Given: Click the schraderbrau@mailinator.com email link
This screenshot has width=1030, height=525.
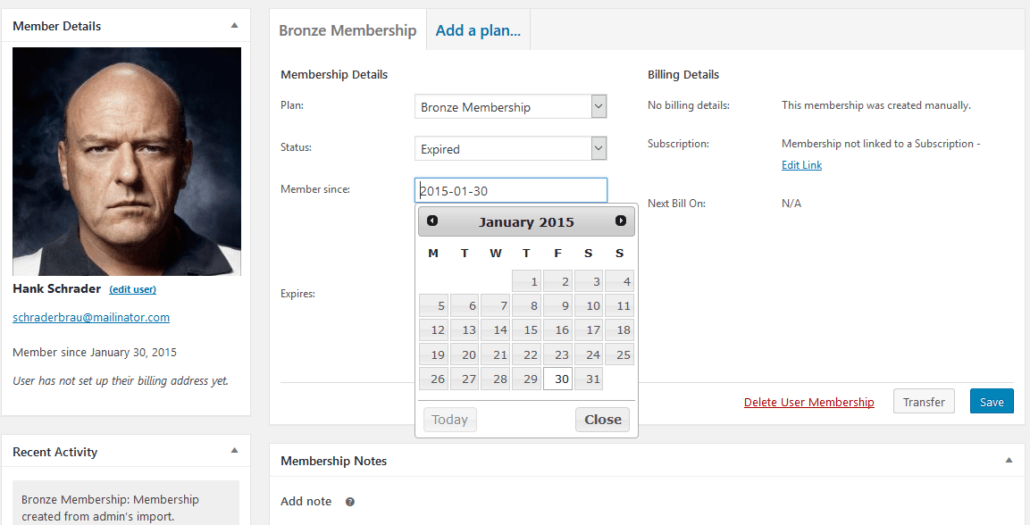Looking at the screenshot, I should click(91, 317).
